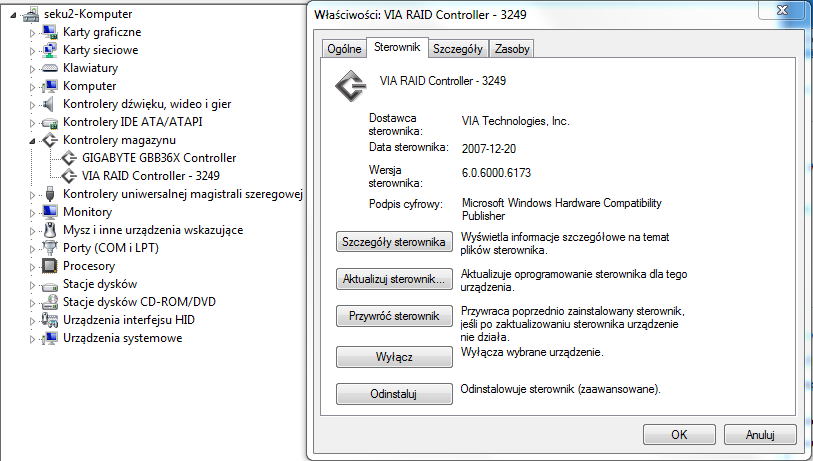Select the Karty graficzne label

[x=102, y=32]
